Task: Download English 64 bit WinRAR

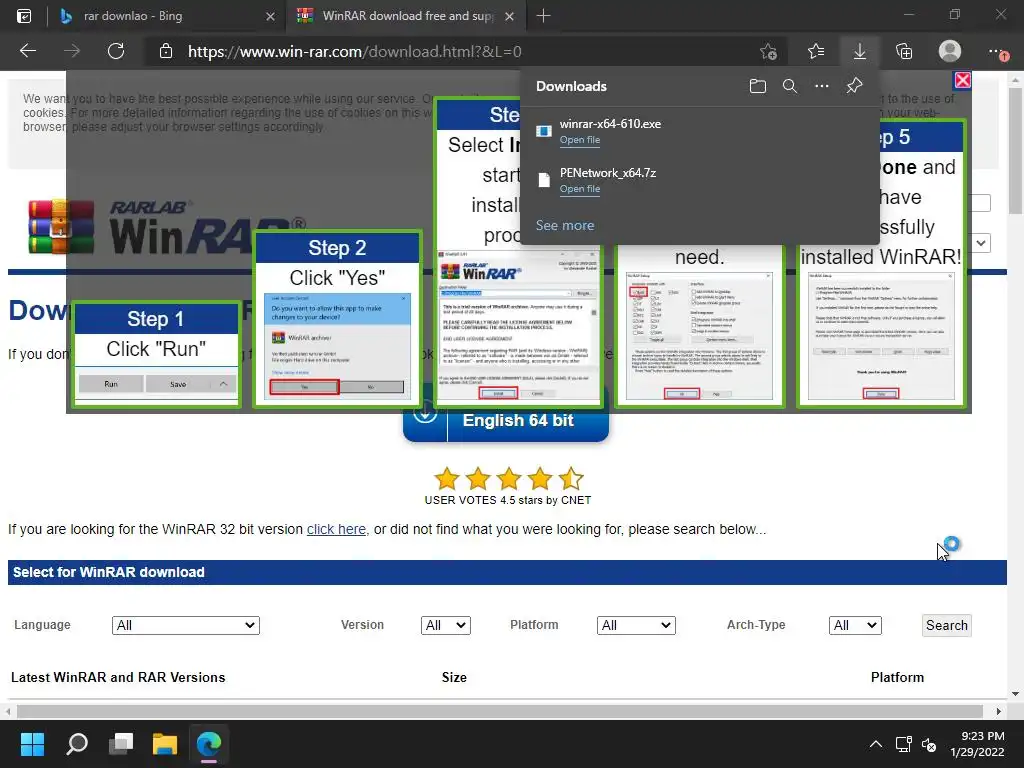Action: pos(506,421)
